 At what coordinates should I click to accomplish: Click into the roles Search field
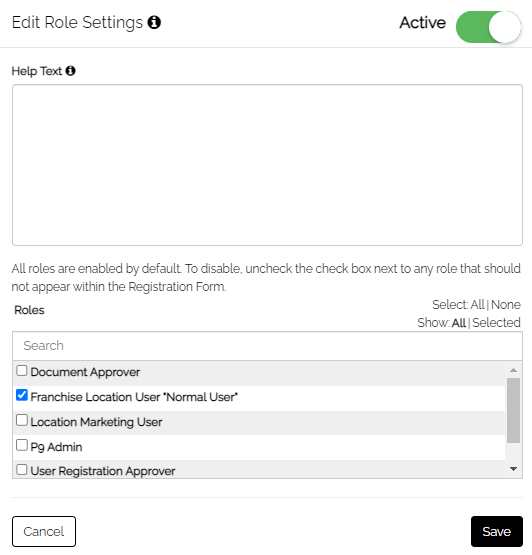coord(267,346)
